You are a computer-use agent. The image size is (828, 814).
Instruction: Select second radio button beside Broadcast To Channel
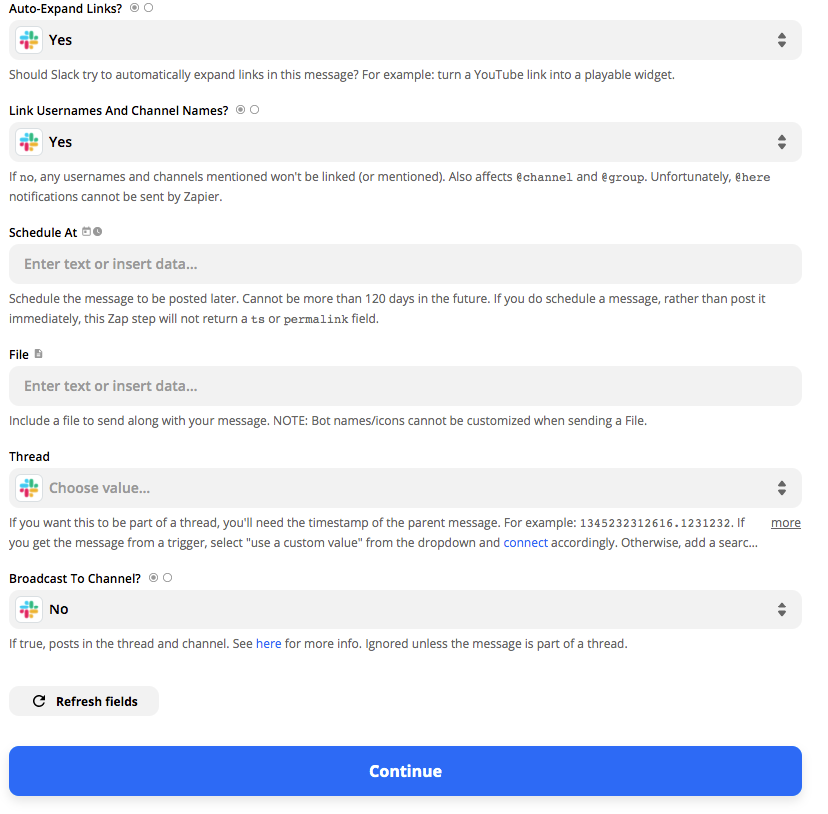coord(167,578)
